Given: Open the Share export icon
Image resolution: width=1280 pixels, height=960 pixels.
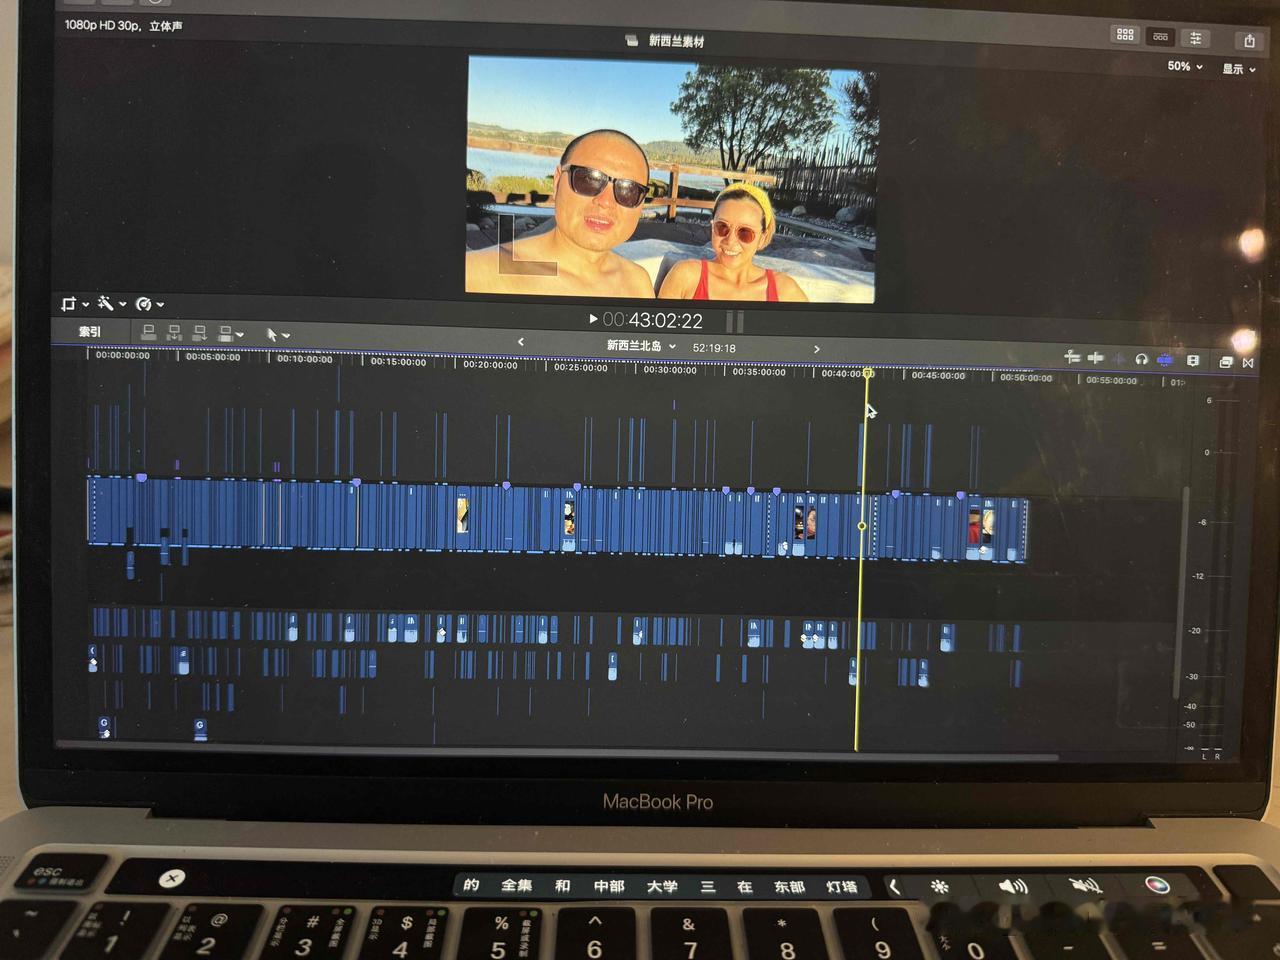Looking at the screenshot, I should (1249, 40).
